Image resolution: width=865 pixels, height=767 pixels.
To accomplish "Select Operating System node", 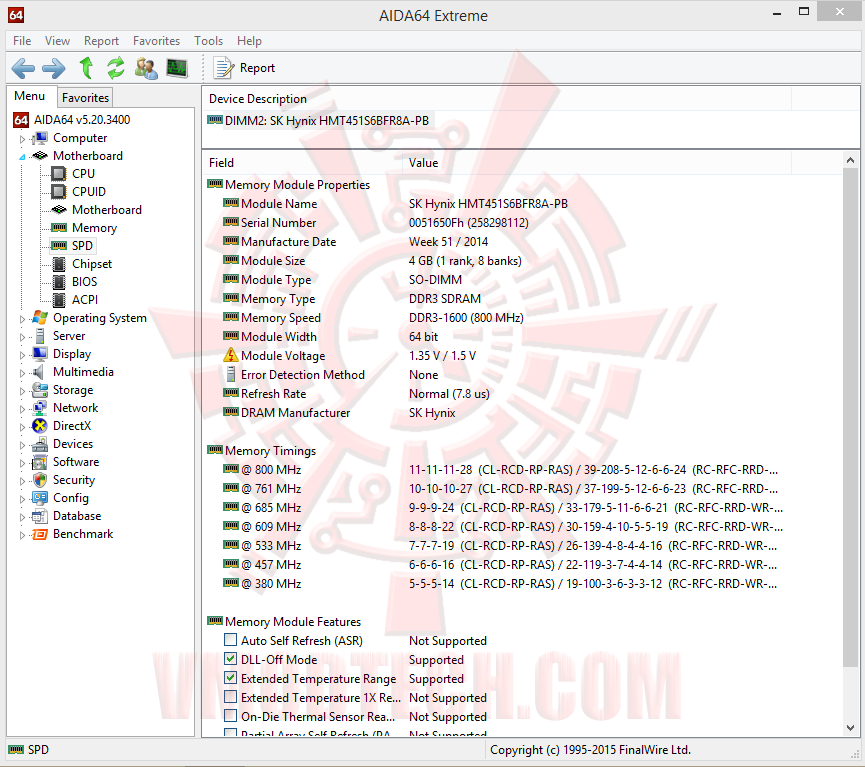I will coord(100,318).
